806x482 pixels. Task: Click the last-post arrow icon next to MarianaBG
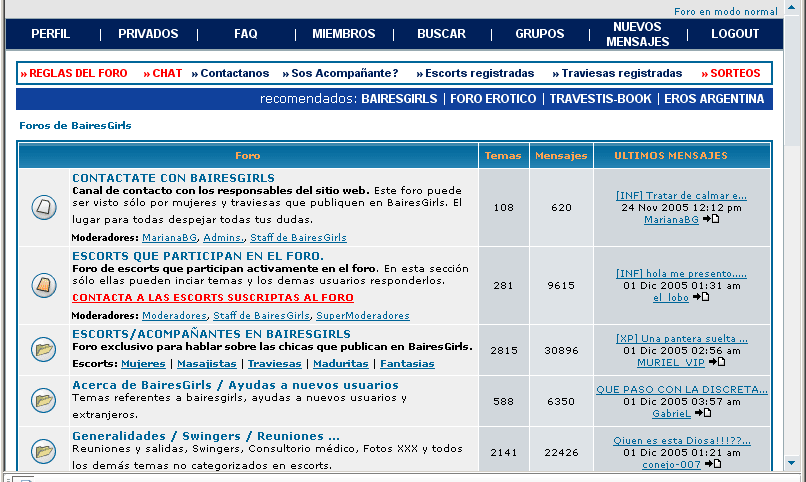pyautogui.click(x=711, y=219)
